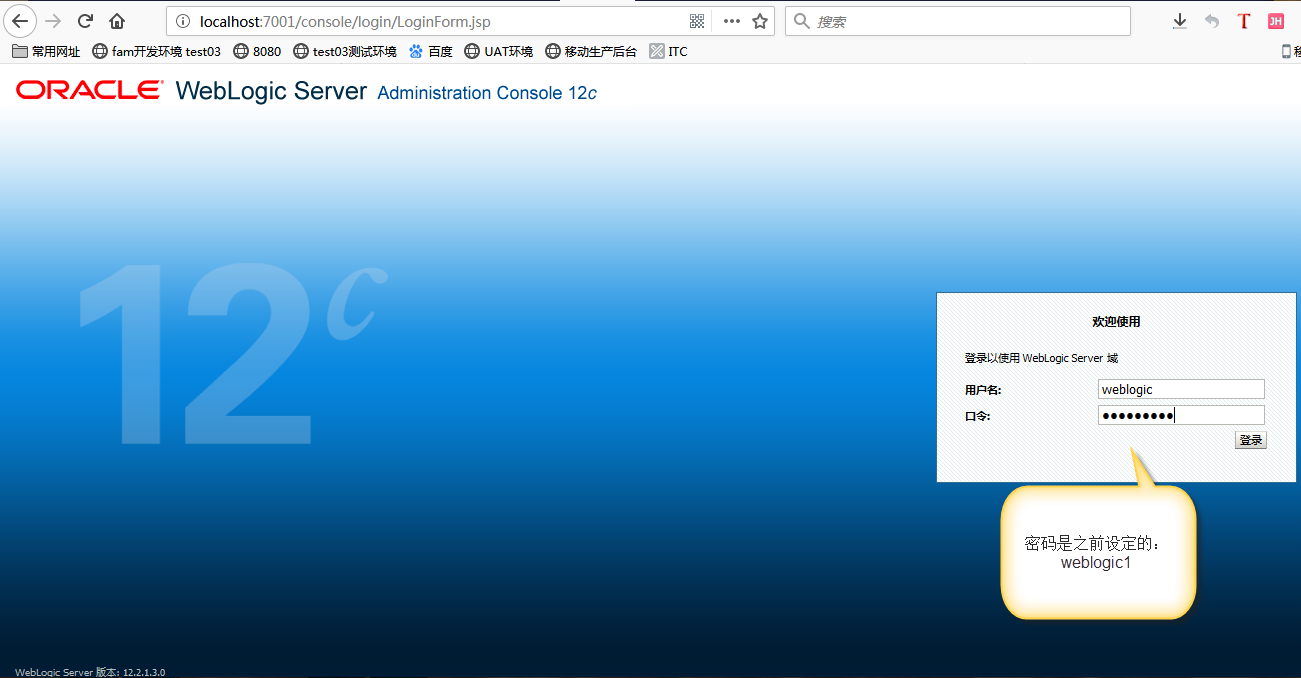Open the 移动生产后台 bookmark

591,51
